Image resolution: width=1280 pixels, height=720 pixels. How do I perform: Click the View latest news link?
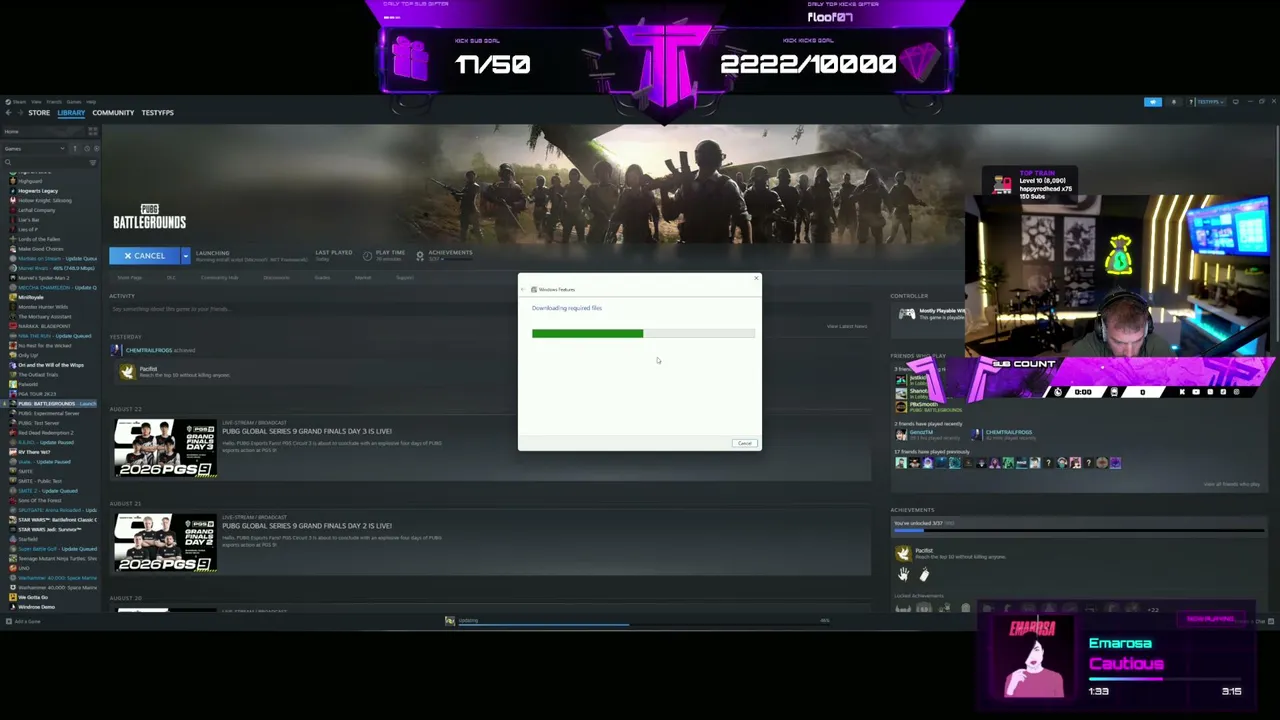(x=846, y=326)
